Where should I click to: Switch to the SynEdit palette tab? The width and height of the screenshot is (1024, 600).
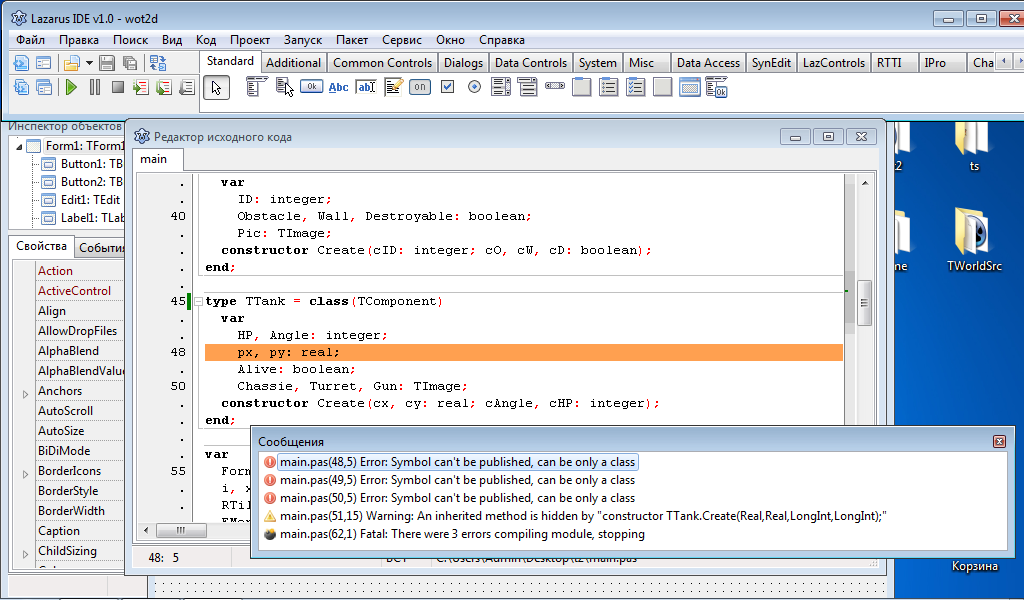[x=771, y=63]
